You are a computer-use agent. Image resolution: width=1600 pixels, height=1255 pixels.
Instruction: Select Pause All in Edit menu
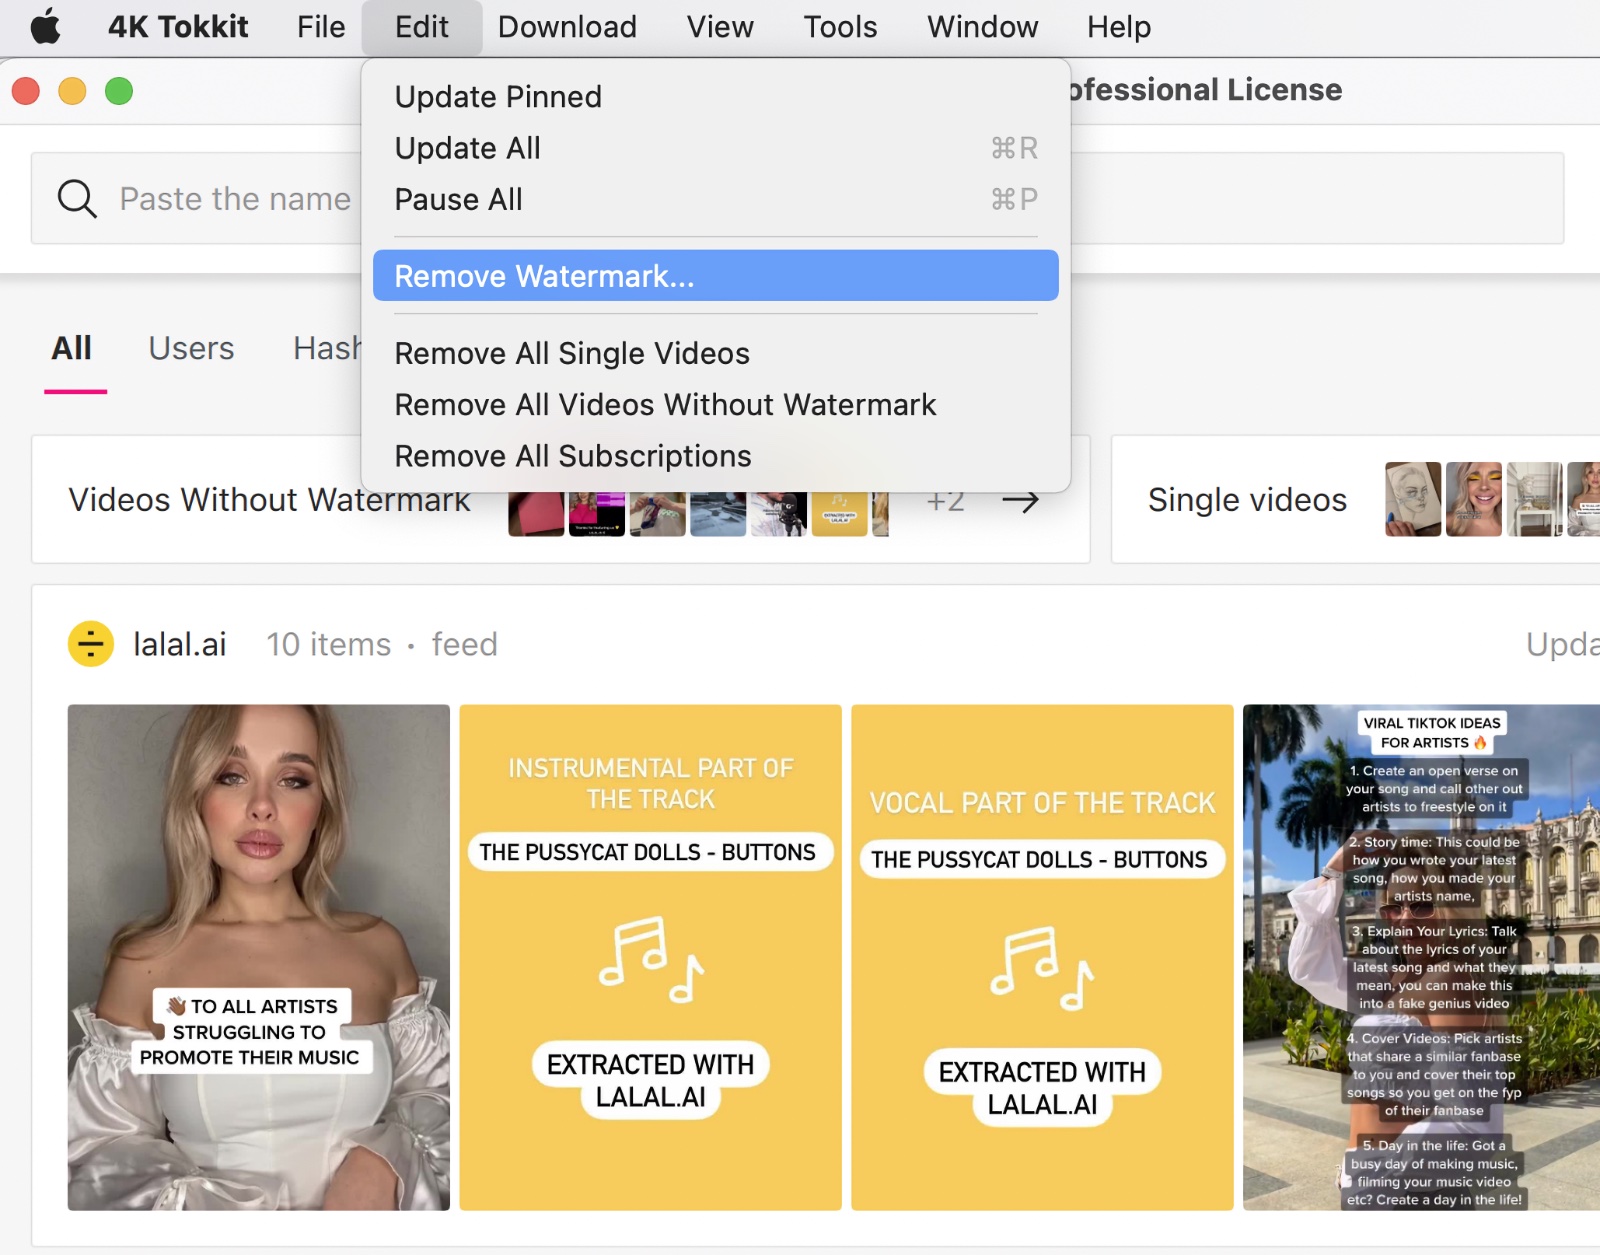pyautogui.click(x=716, y=199)
